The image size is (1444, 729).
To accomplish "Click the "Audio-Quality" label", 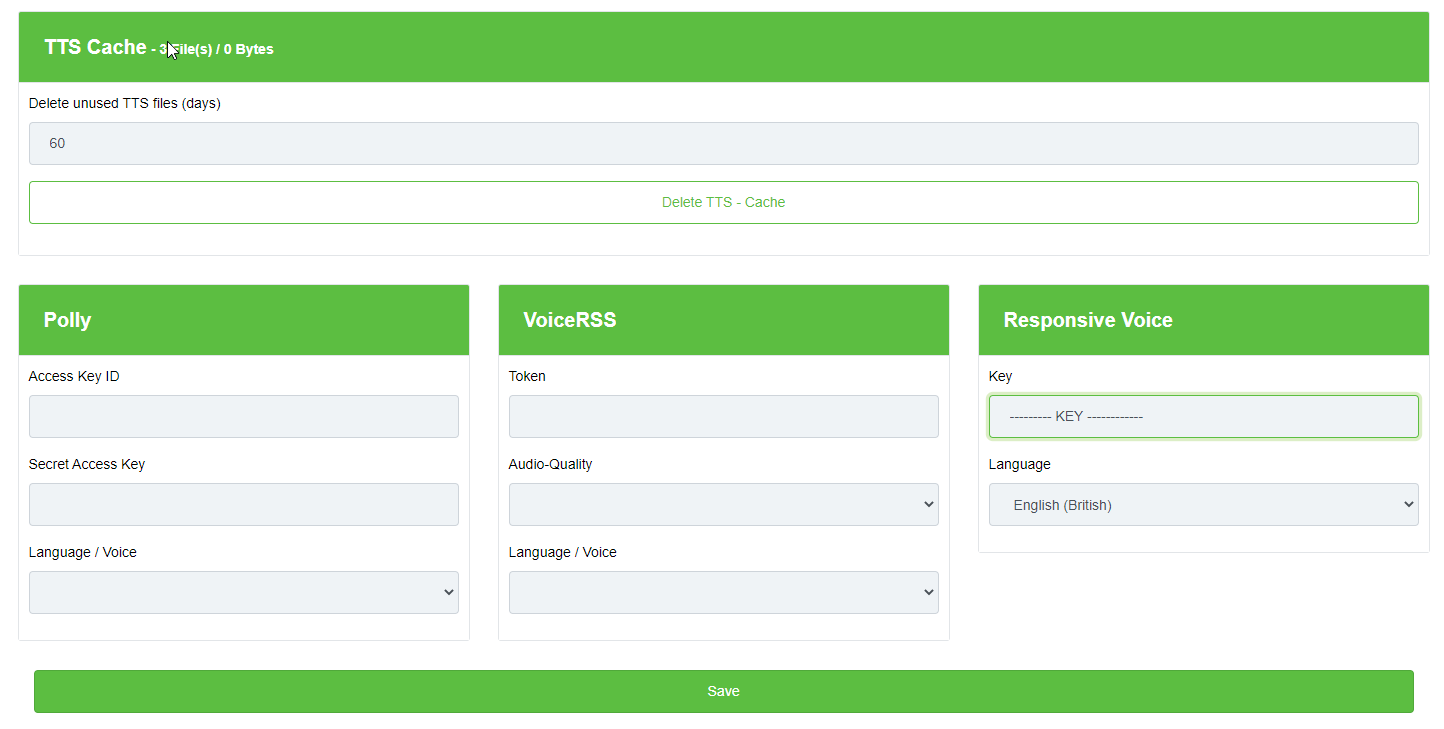I will tap(550, 464).
